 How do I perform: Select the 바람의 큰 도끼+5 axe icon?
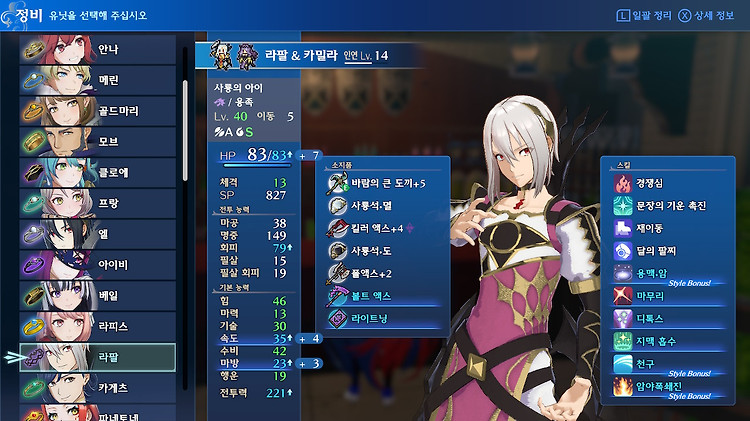point(337,184)
